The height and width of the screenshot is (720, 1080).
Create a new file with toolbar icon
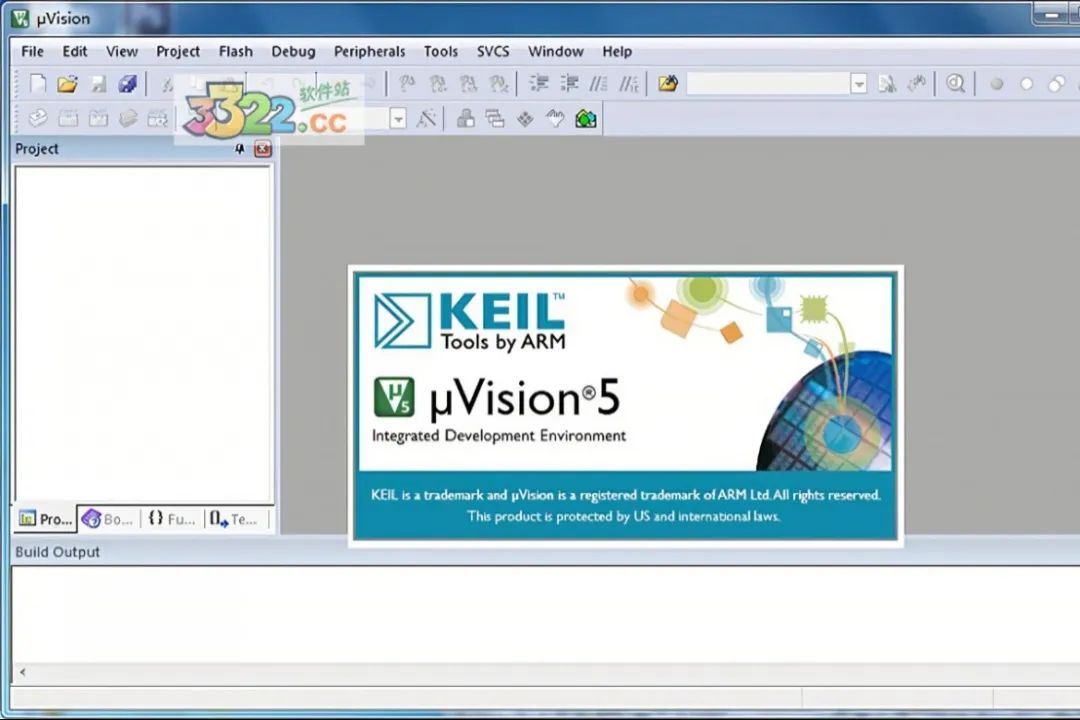[38, 84]
